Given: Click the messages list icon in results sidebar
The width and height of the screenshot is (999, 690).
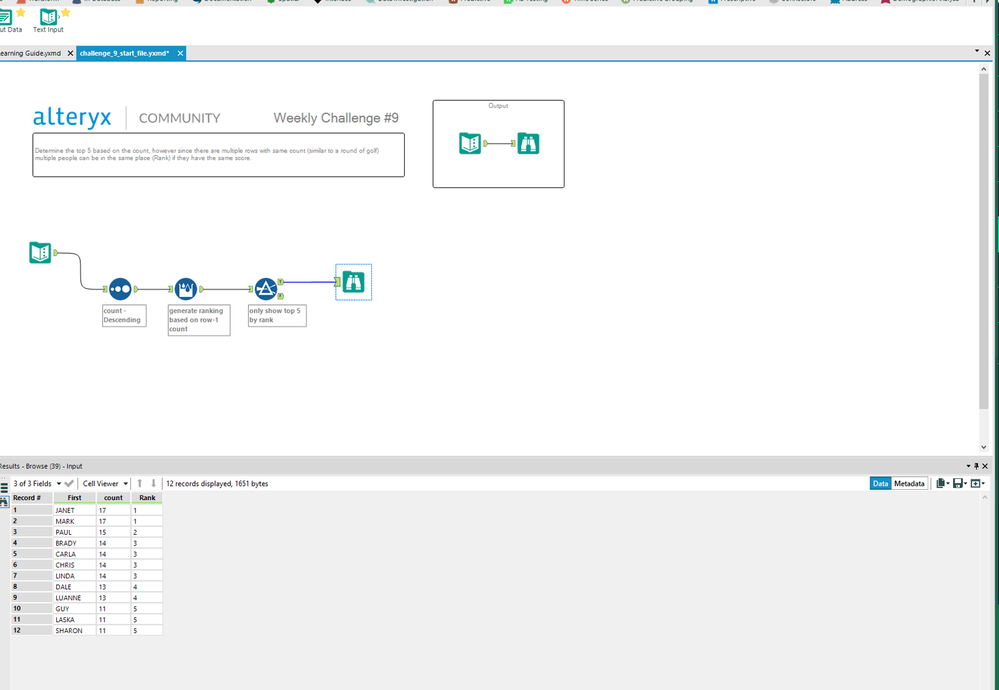Looking at the screenshot, I should (4, 488).
